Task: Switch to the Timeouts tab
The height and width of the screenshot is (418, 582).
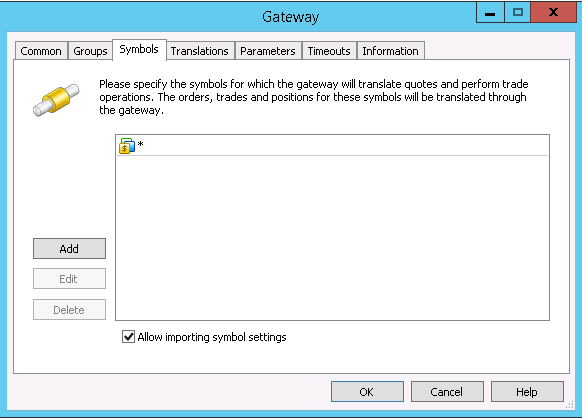Action: click(x=329, y=51)
